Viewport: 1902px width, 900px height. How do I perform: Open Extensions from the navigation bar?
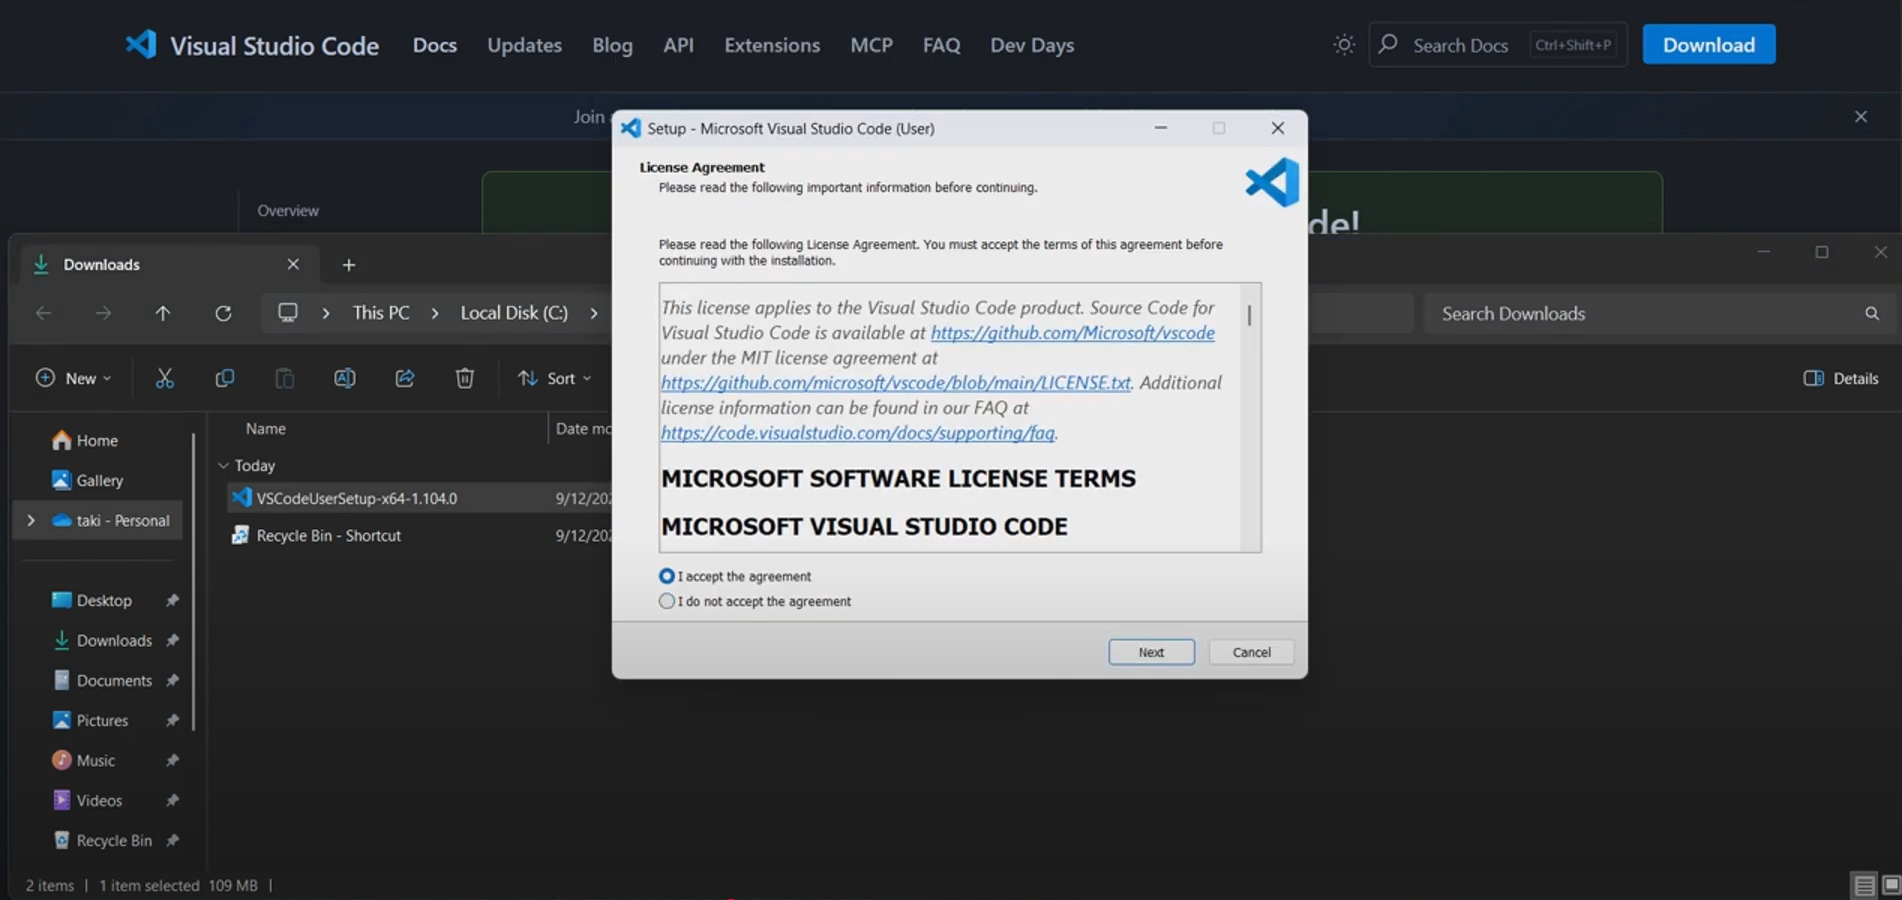tap(771, 45)
